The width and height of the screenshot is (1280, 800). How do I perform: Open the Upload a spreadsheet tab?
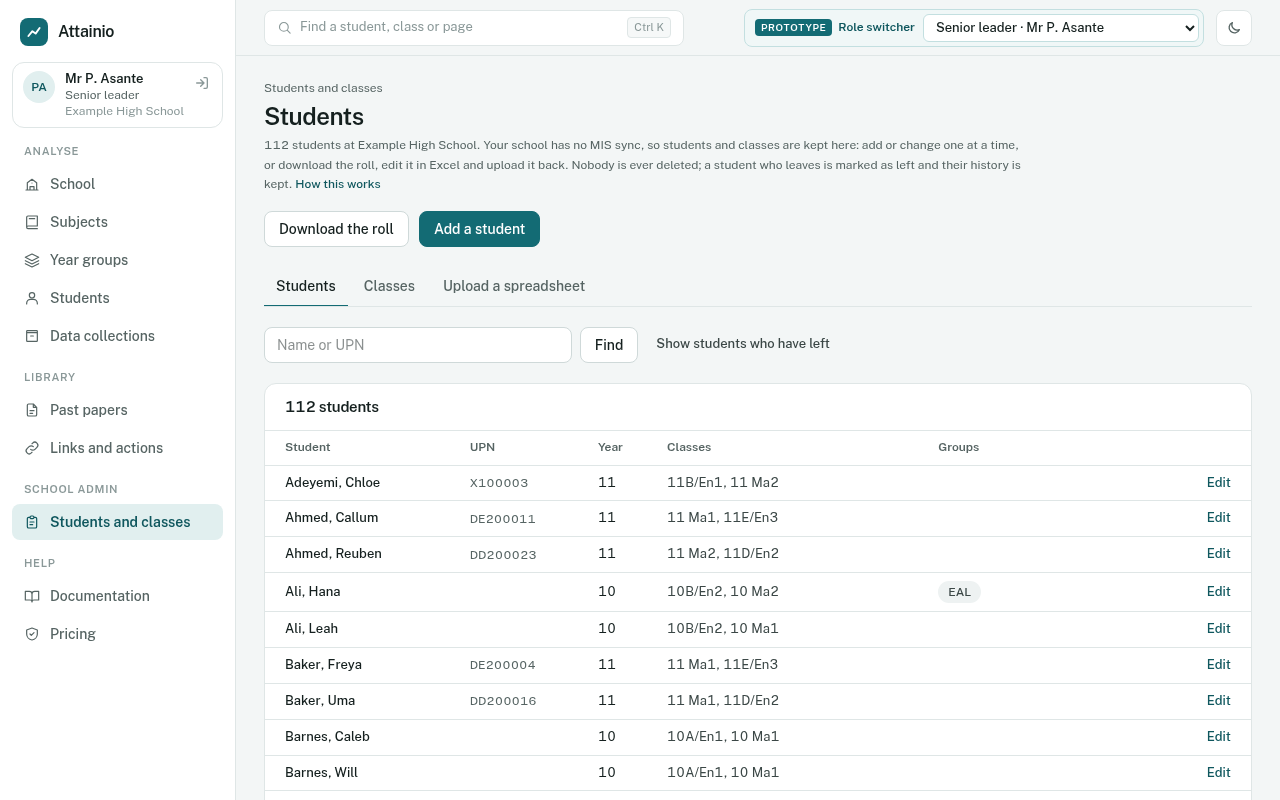(514, 286)
